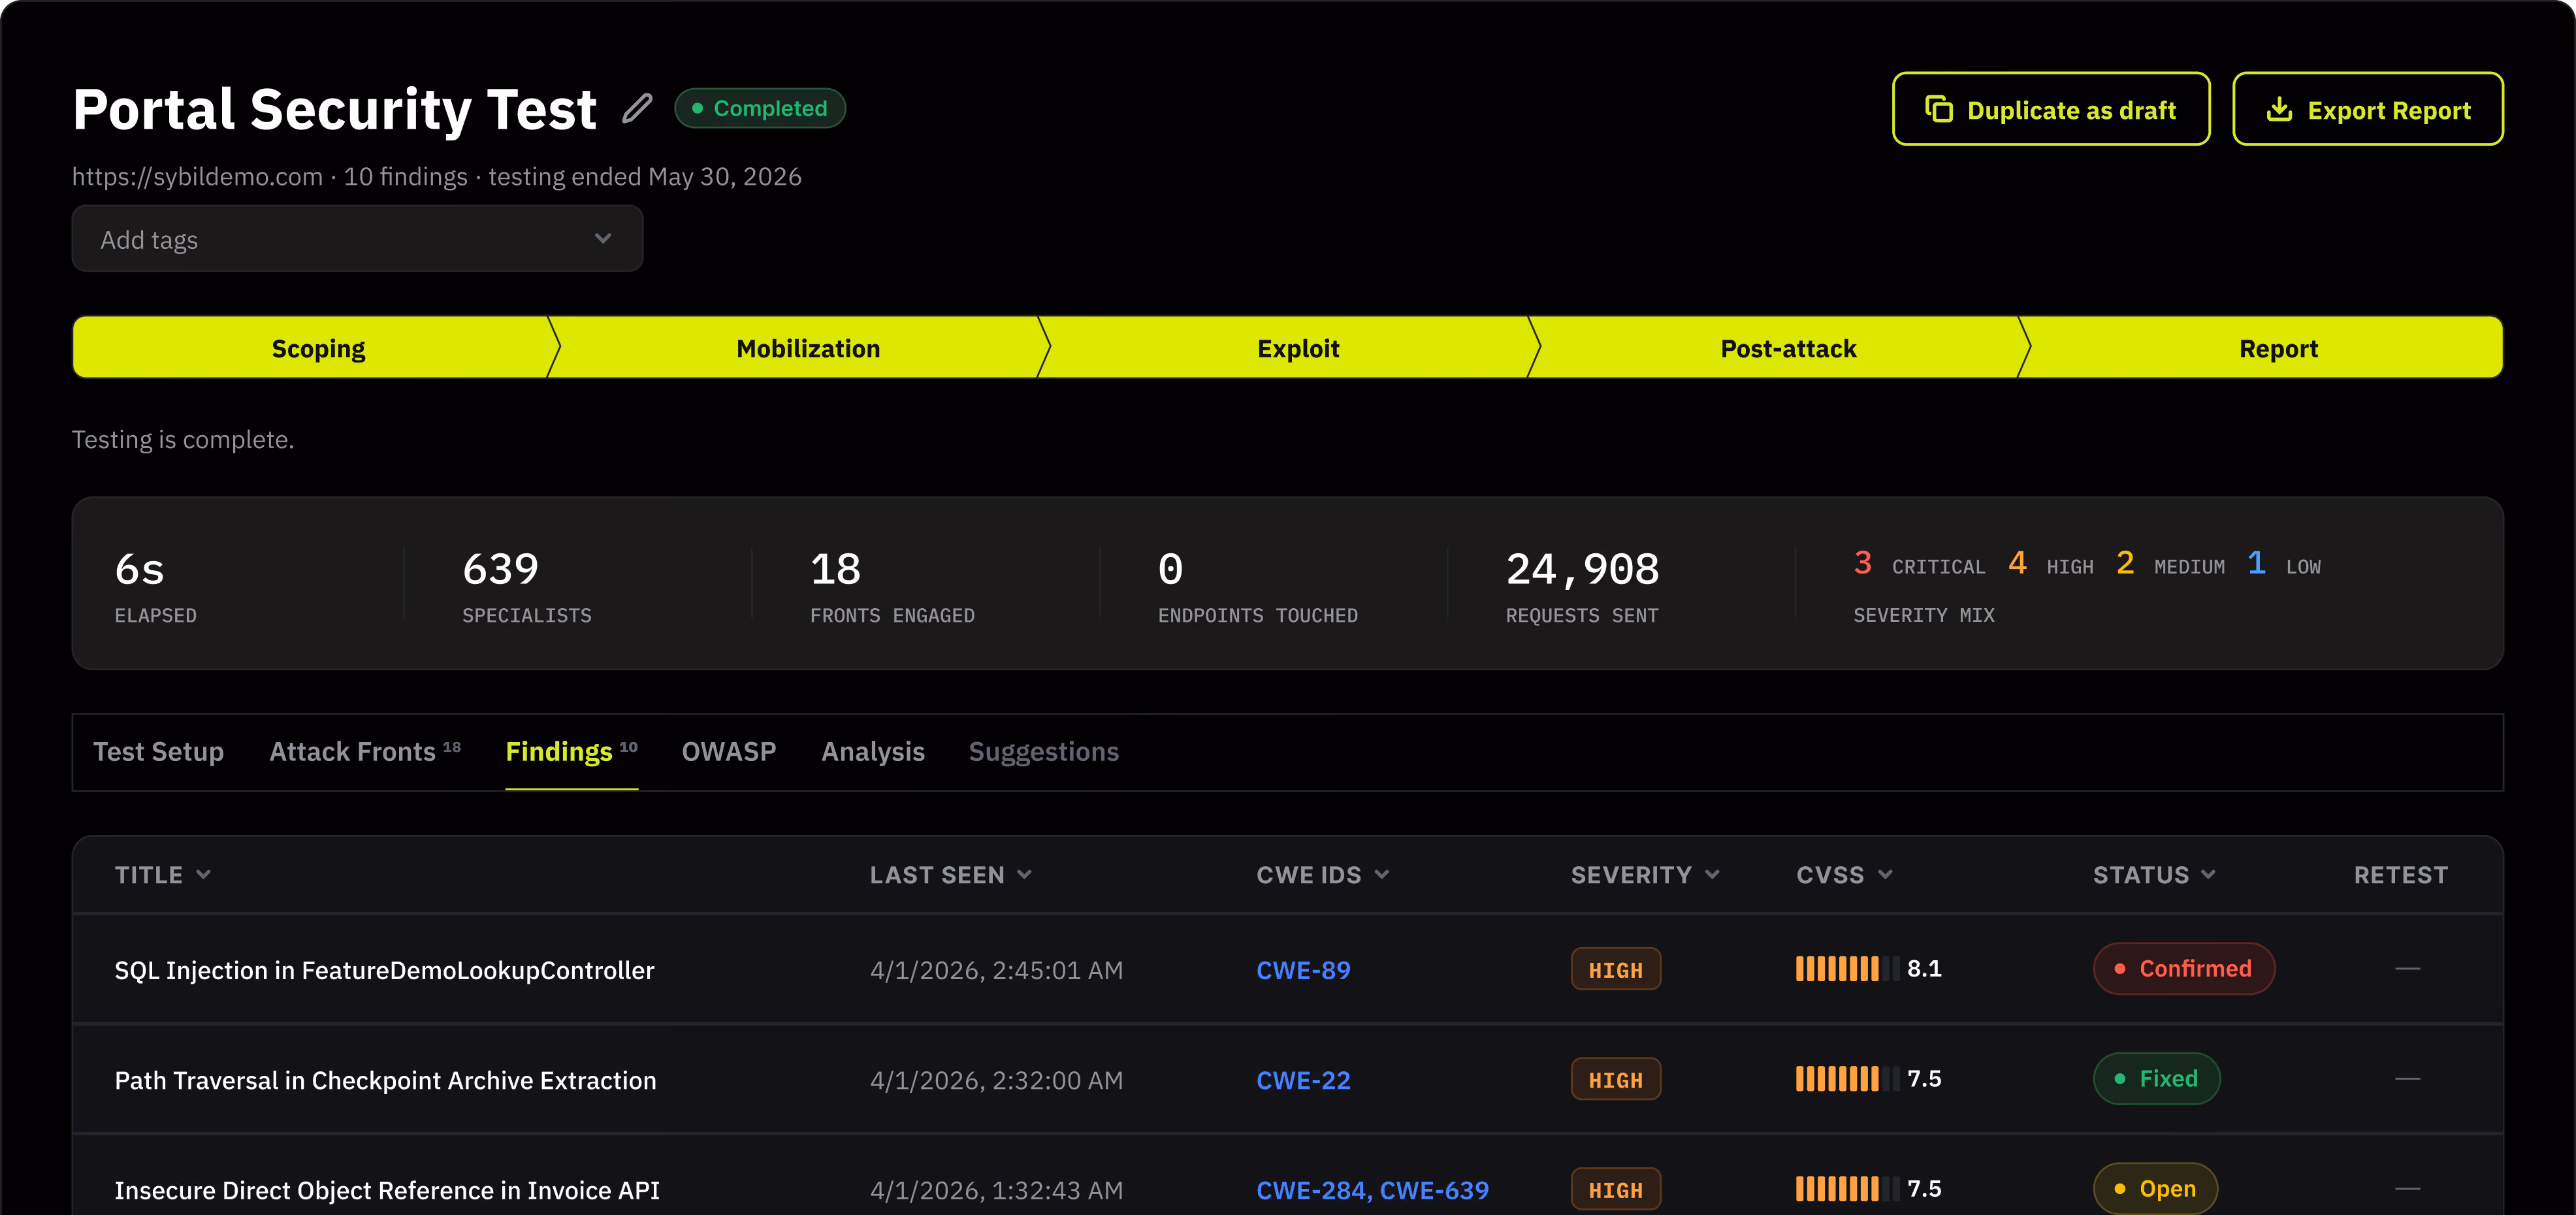Click the Completed status badge
Screen dimensions: 2576x1215
coord(760,108)
